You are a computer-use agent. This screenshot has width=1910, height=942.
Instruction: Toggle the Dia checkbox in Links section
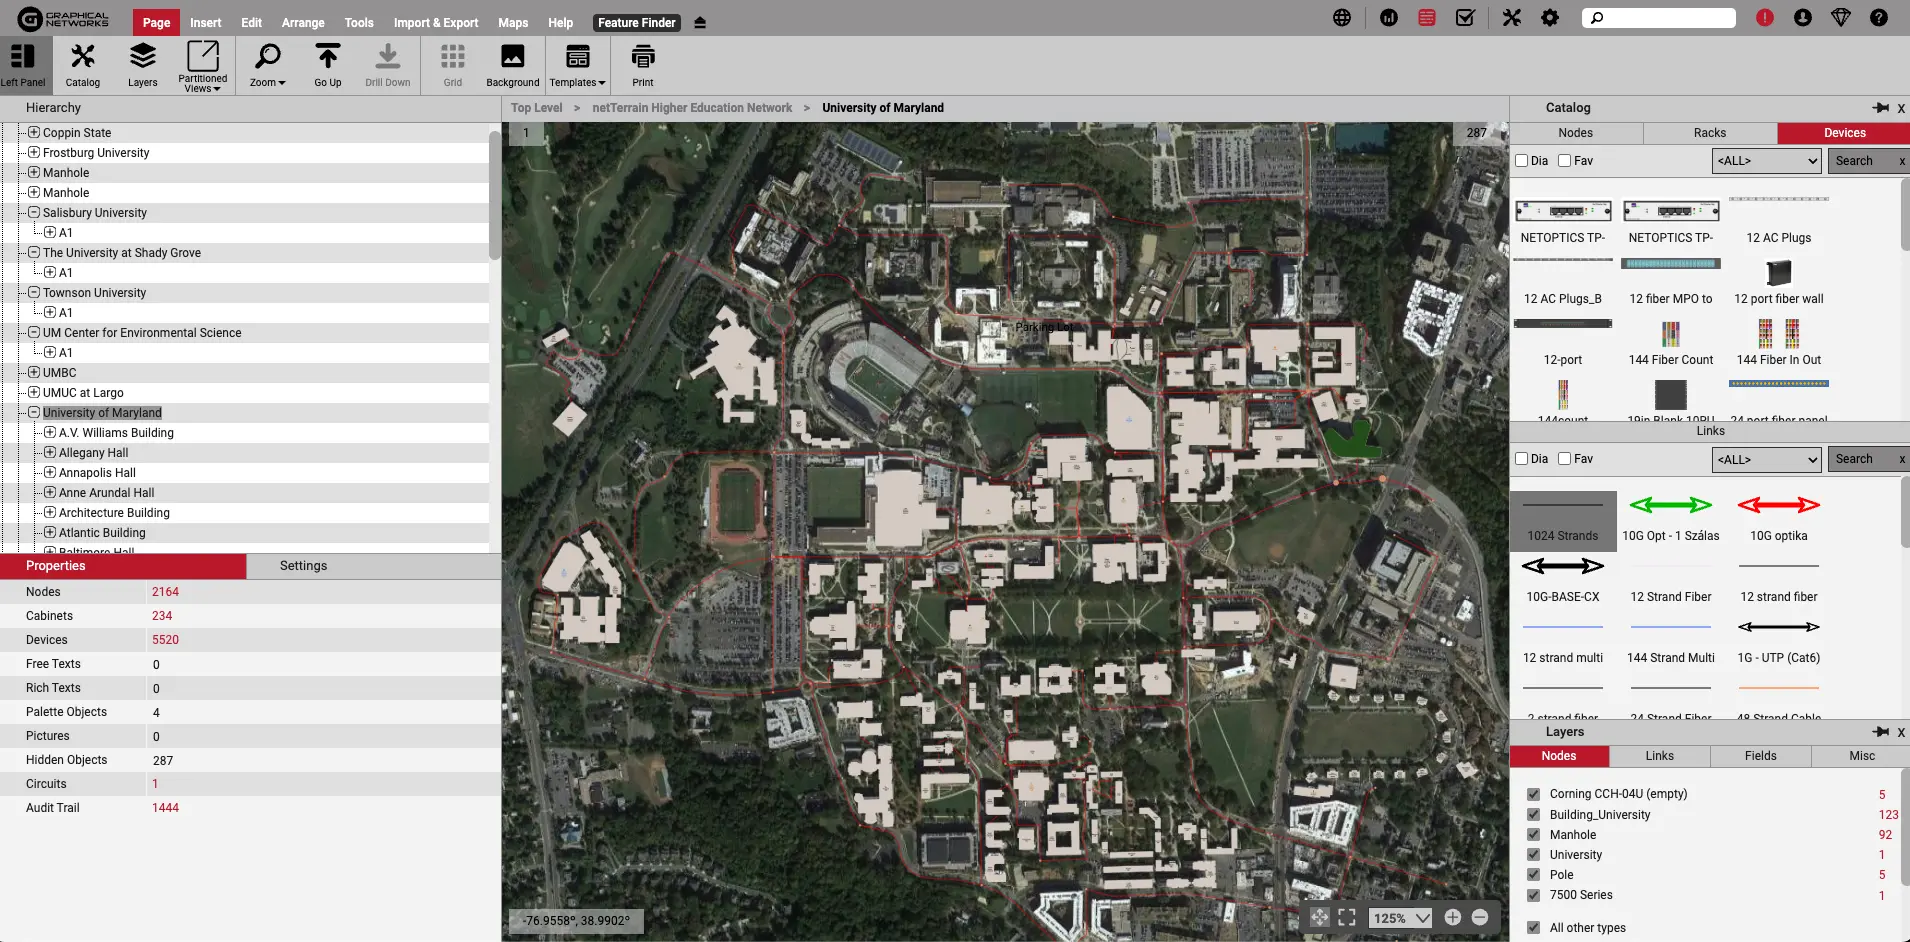[1522, 459]
